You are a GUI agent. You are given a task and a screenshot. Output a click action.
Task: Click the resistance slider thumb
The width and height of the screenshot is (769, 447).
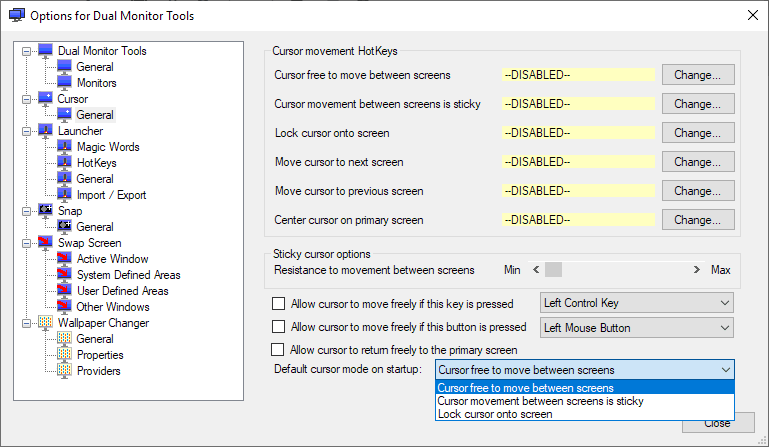[553, 269]
